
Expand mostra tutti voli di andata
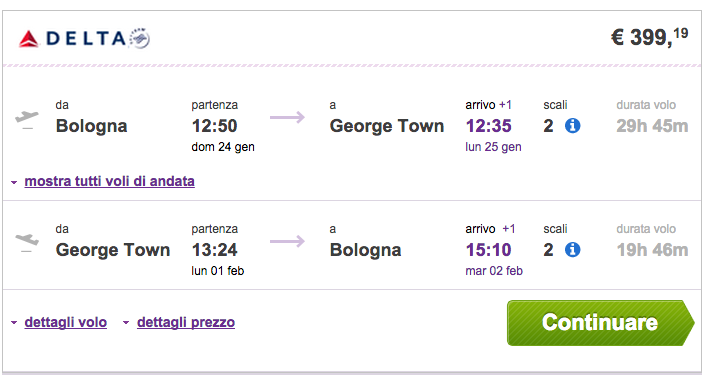pyautogui.click(x=109, y=181)
